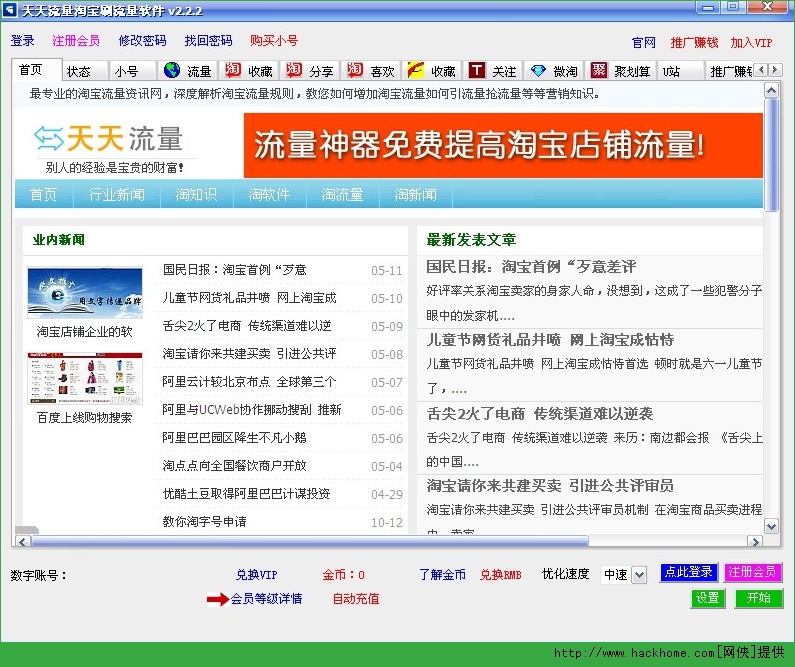
Task: Click the 注册会员 link at top
Action: click(x=76, y=41)
